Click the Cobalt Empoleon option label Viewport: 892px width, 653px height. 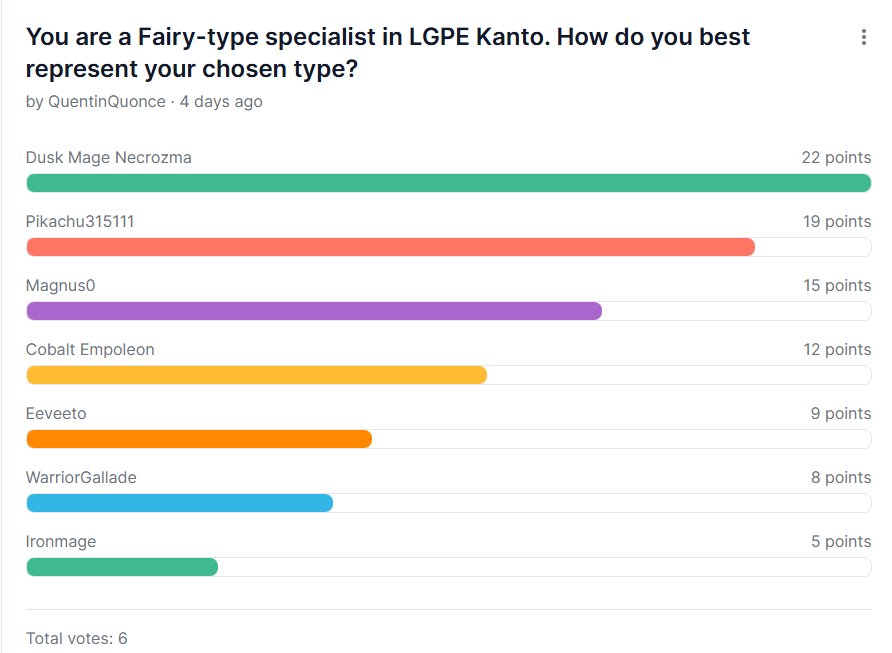[90, 349]
